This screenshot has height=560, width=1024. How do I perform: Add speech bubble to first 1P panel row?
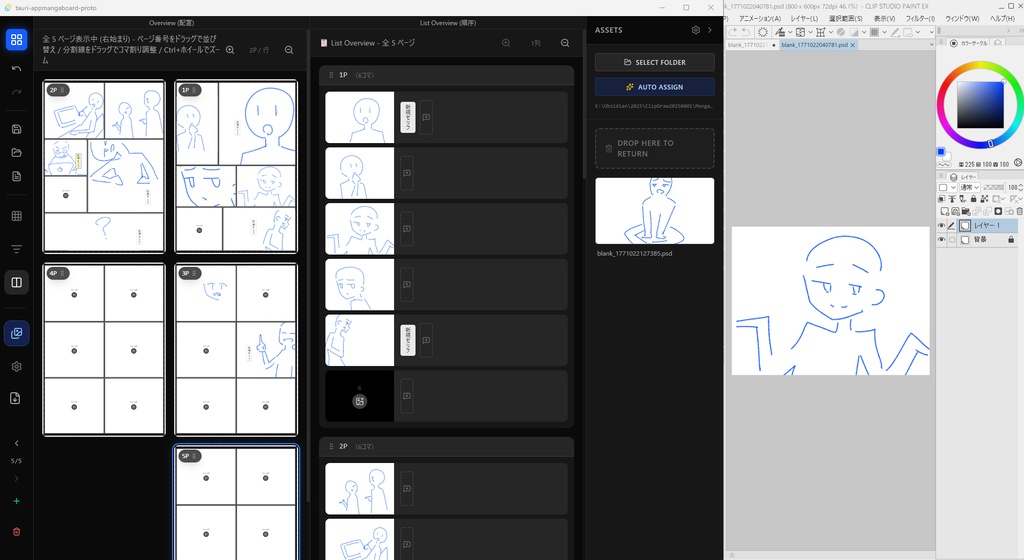point(426,117)
